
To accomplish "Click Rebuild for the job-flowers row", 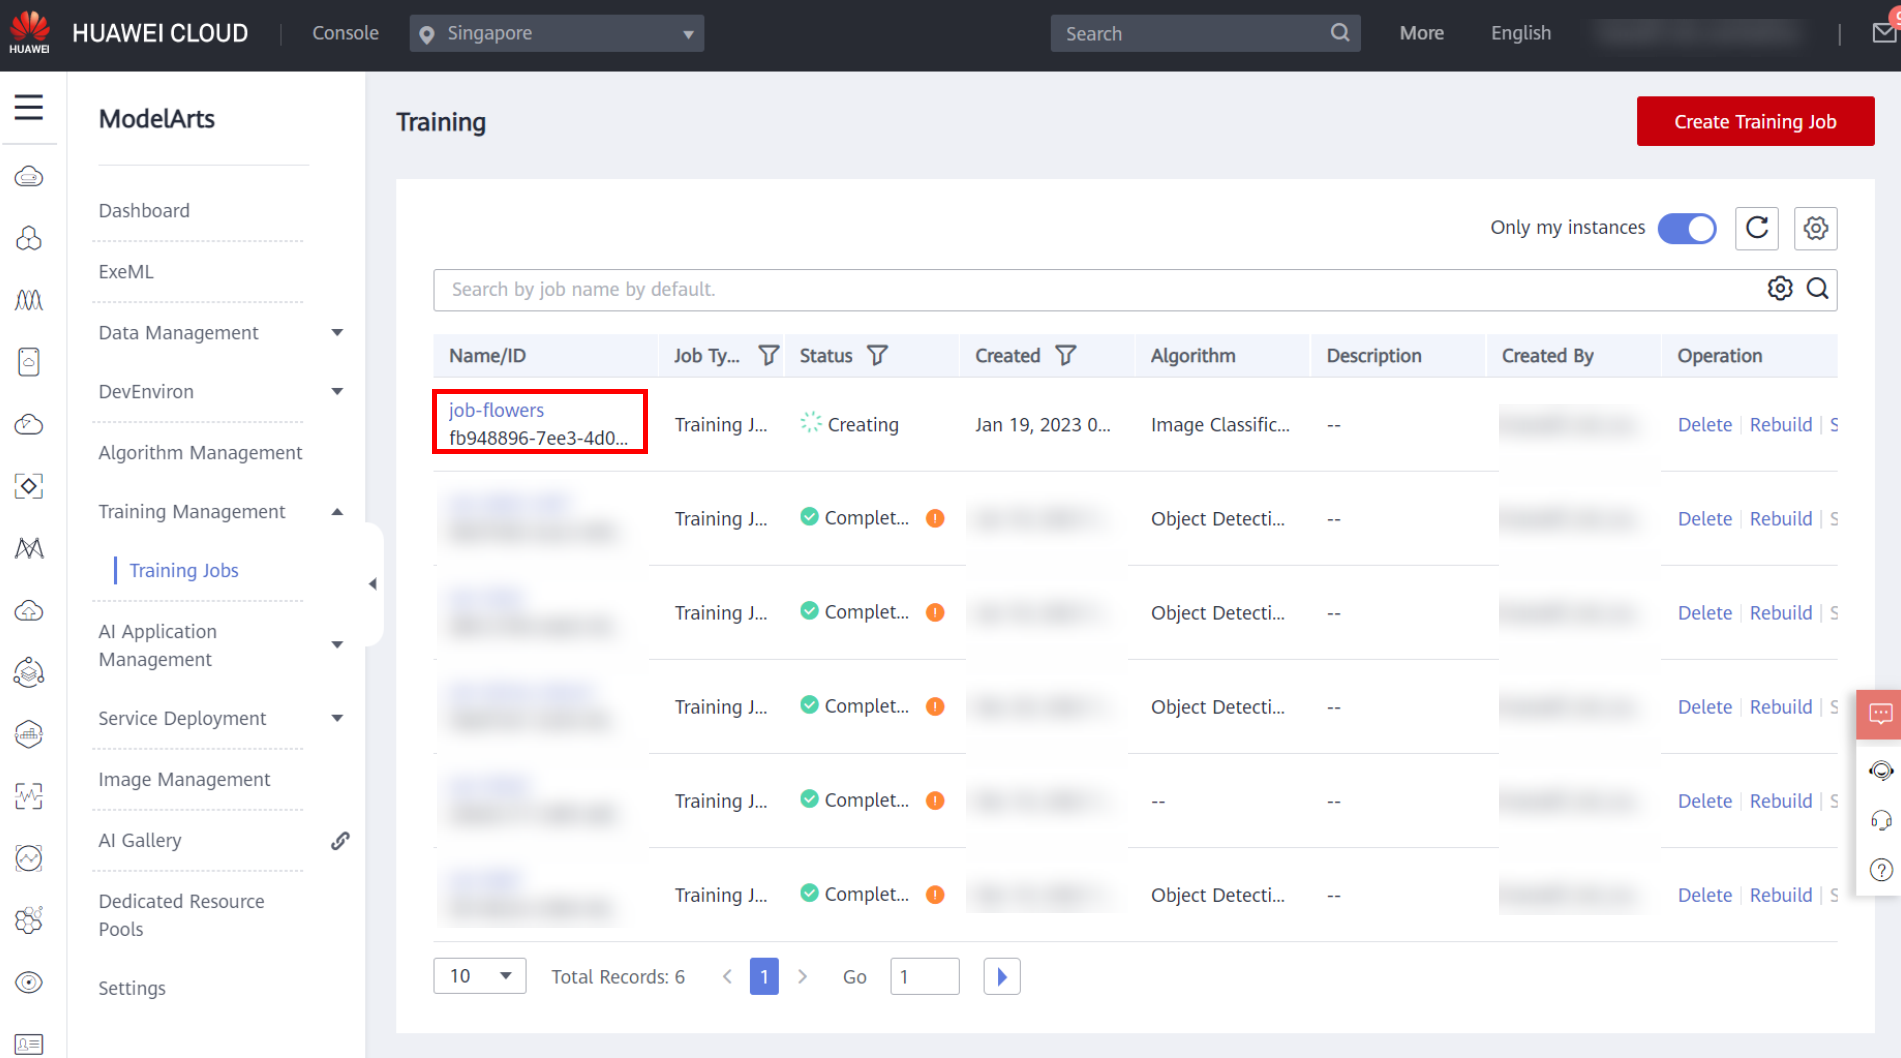I will [x=1780, y=425].
